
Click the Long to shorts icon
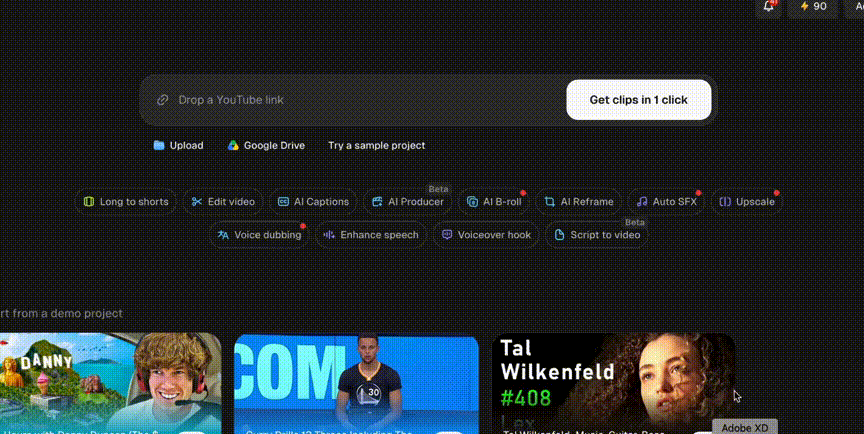pos(89,202)
